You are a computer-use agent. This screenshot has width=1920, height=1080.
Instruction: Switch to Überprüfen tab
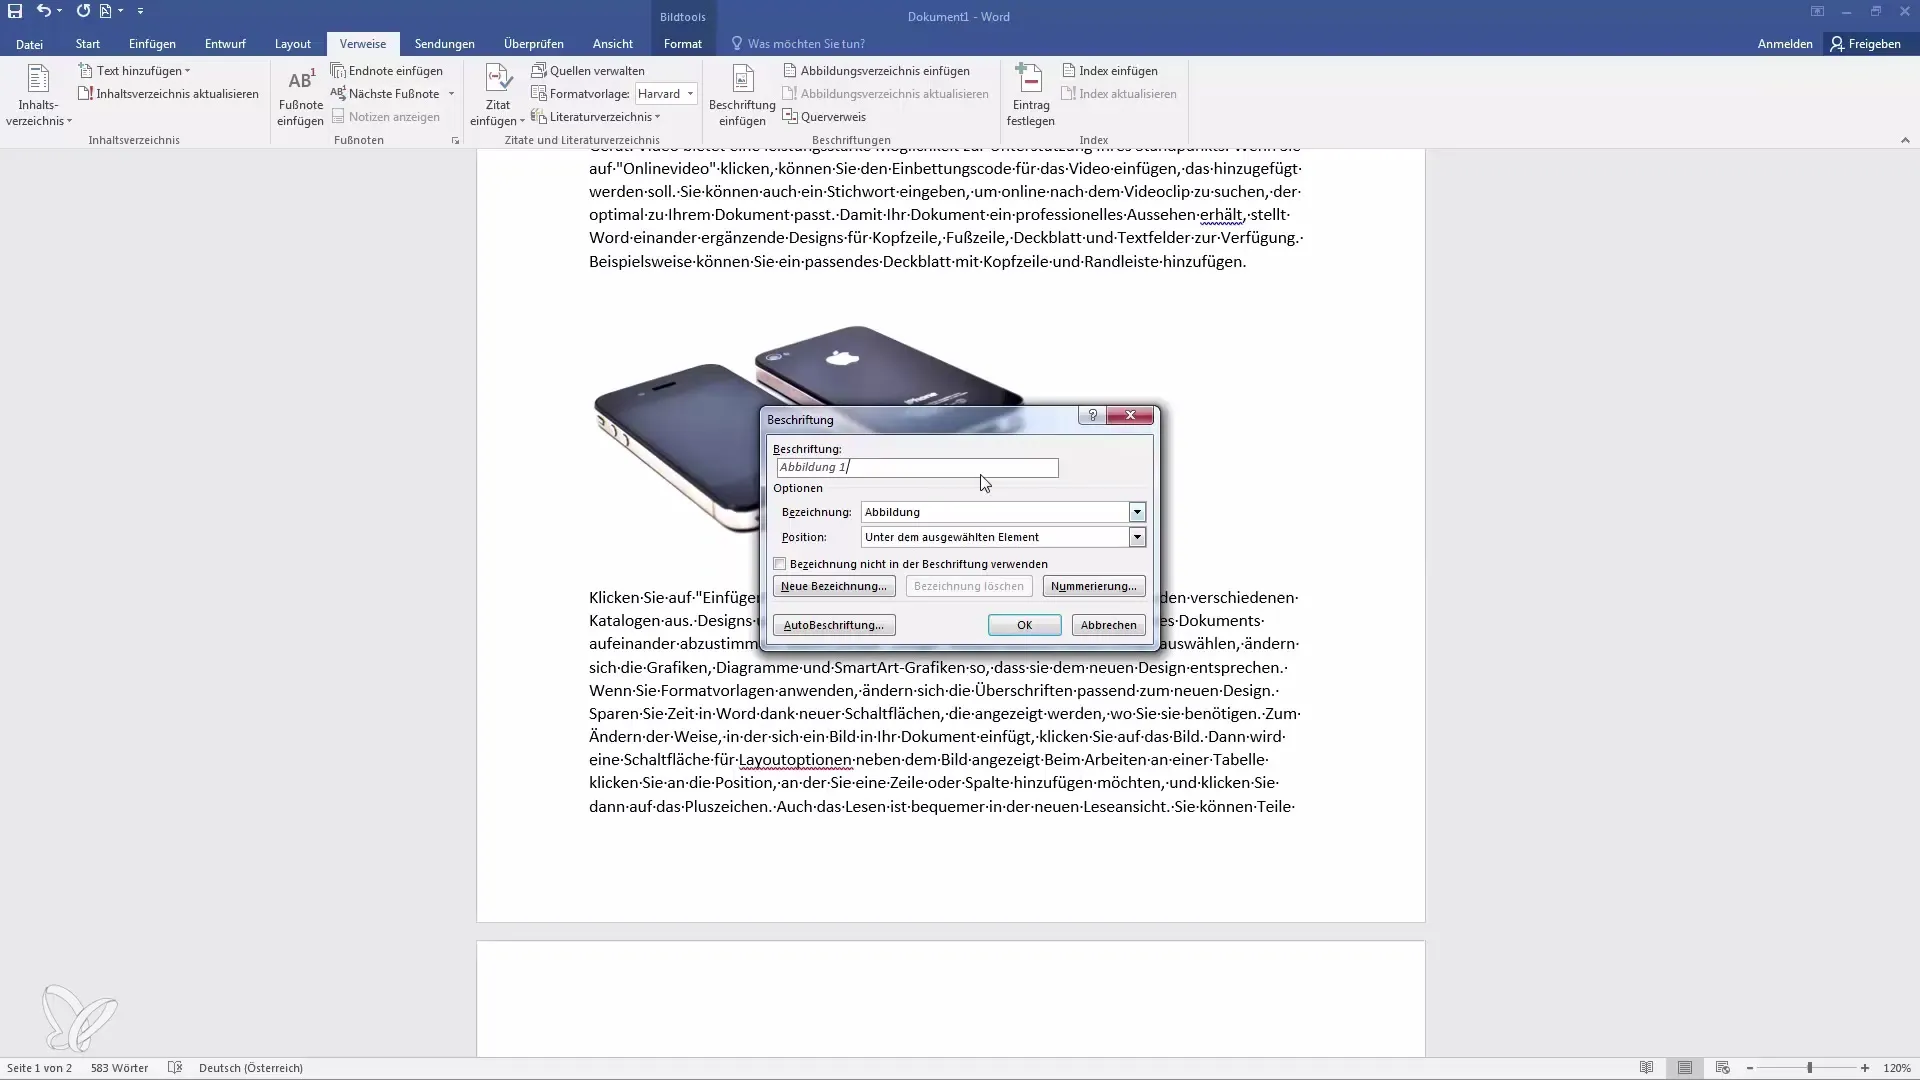[534, 44]
